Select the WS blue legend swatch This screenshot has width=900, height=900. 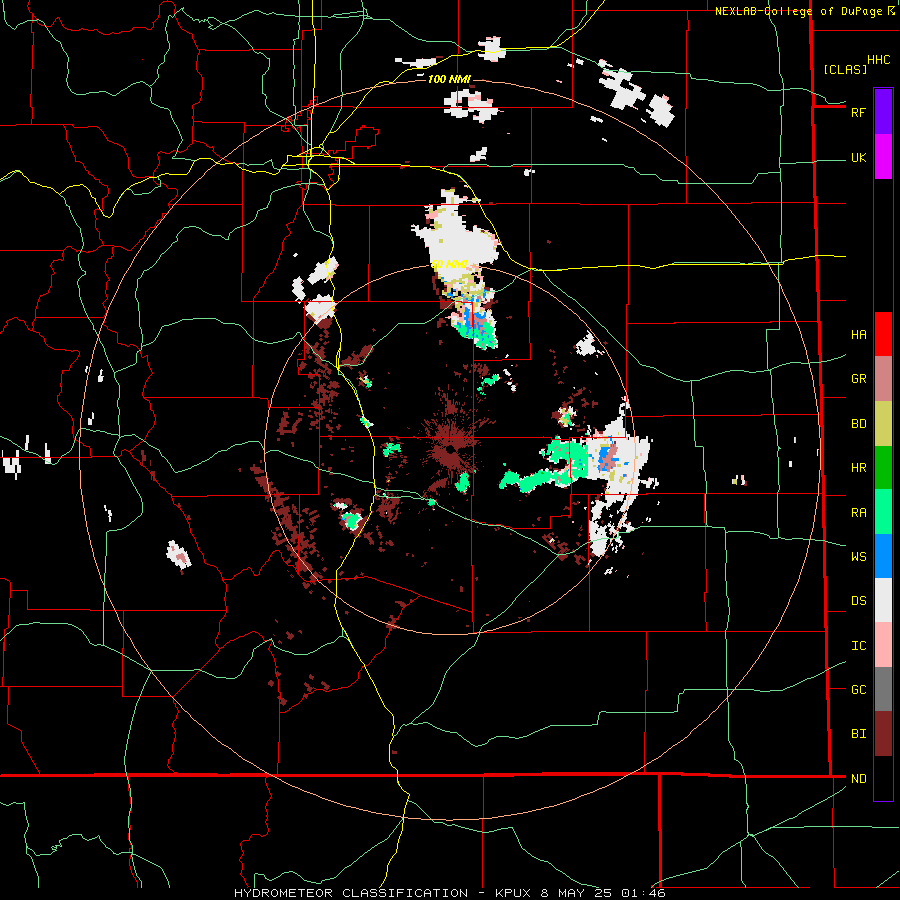883,556
